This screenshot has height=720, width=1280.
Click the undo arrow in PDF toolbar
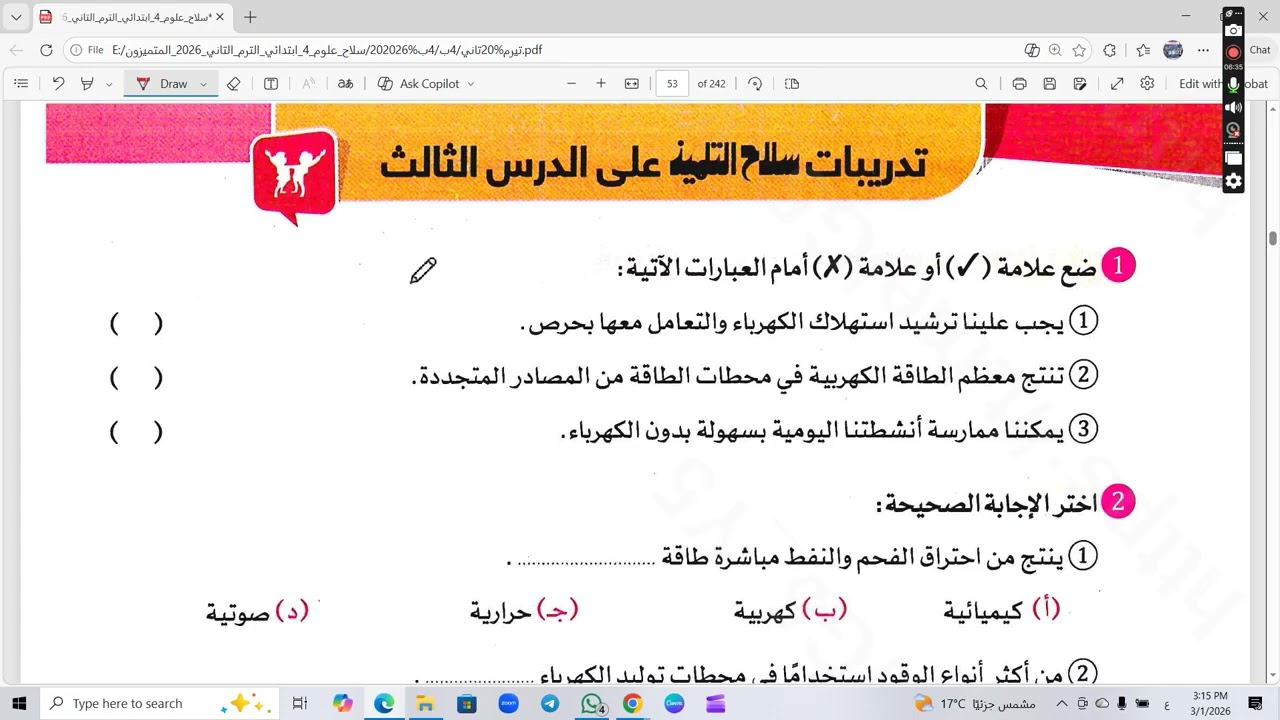pyautogui.click(x=58, y=84)
